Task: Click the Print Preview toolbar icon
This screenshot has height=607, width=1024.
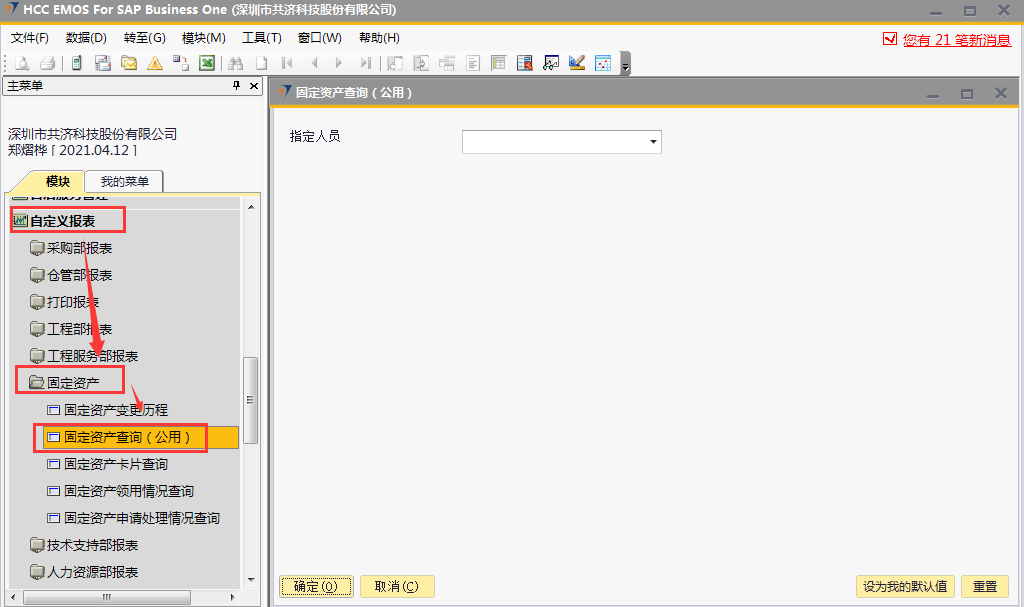Action: pyautogui.click(x=21, y=63)
